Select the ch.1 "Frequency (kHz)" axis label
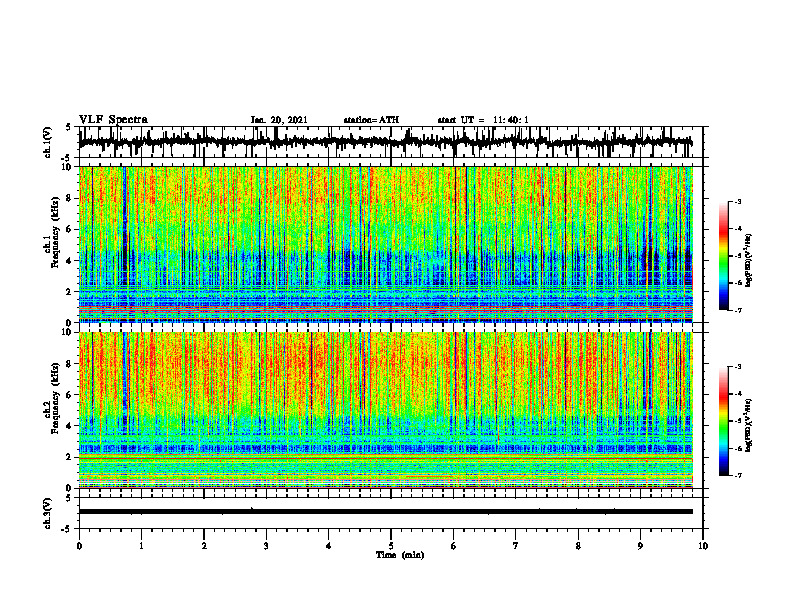 click(56, 233)
